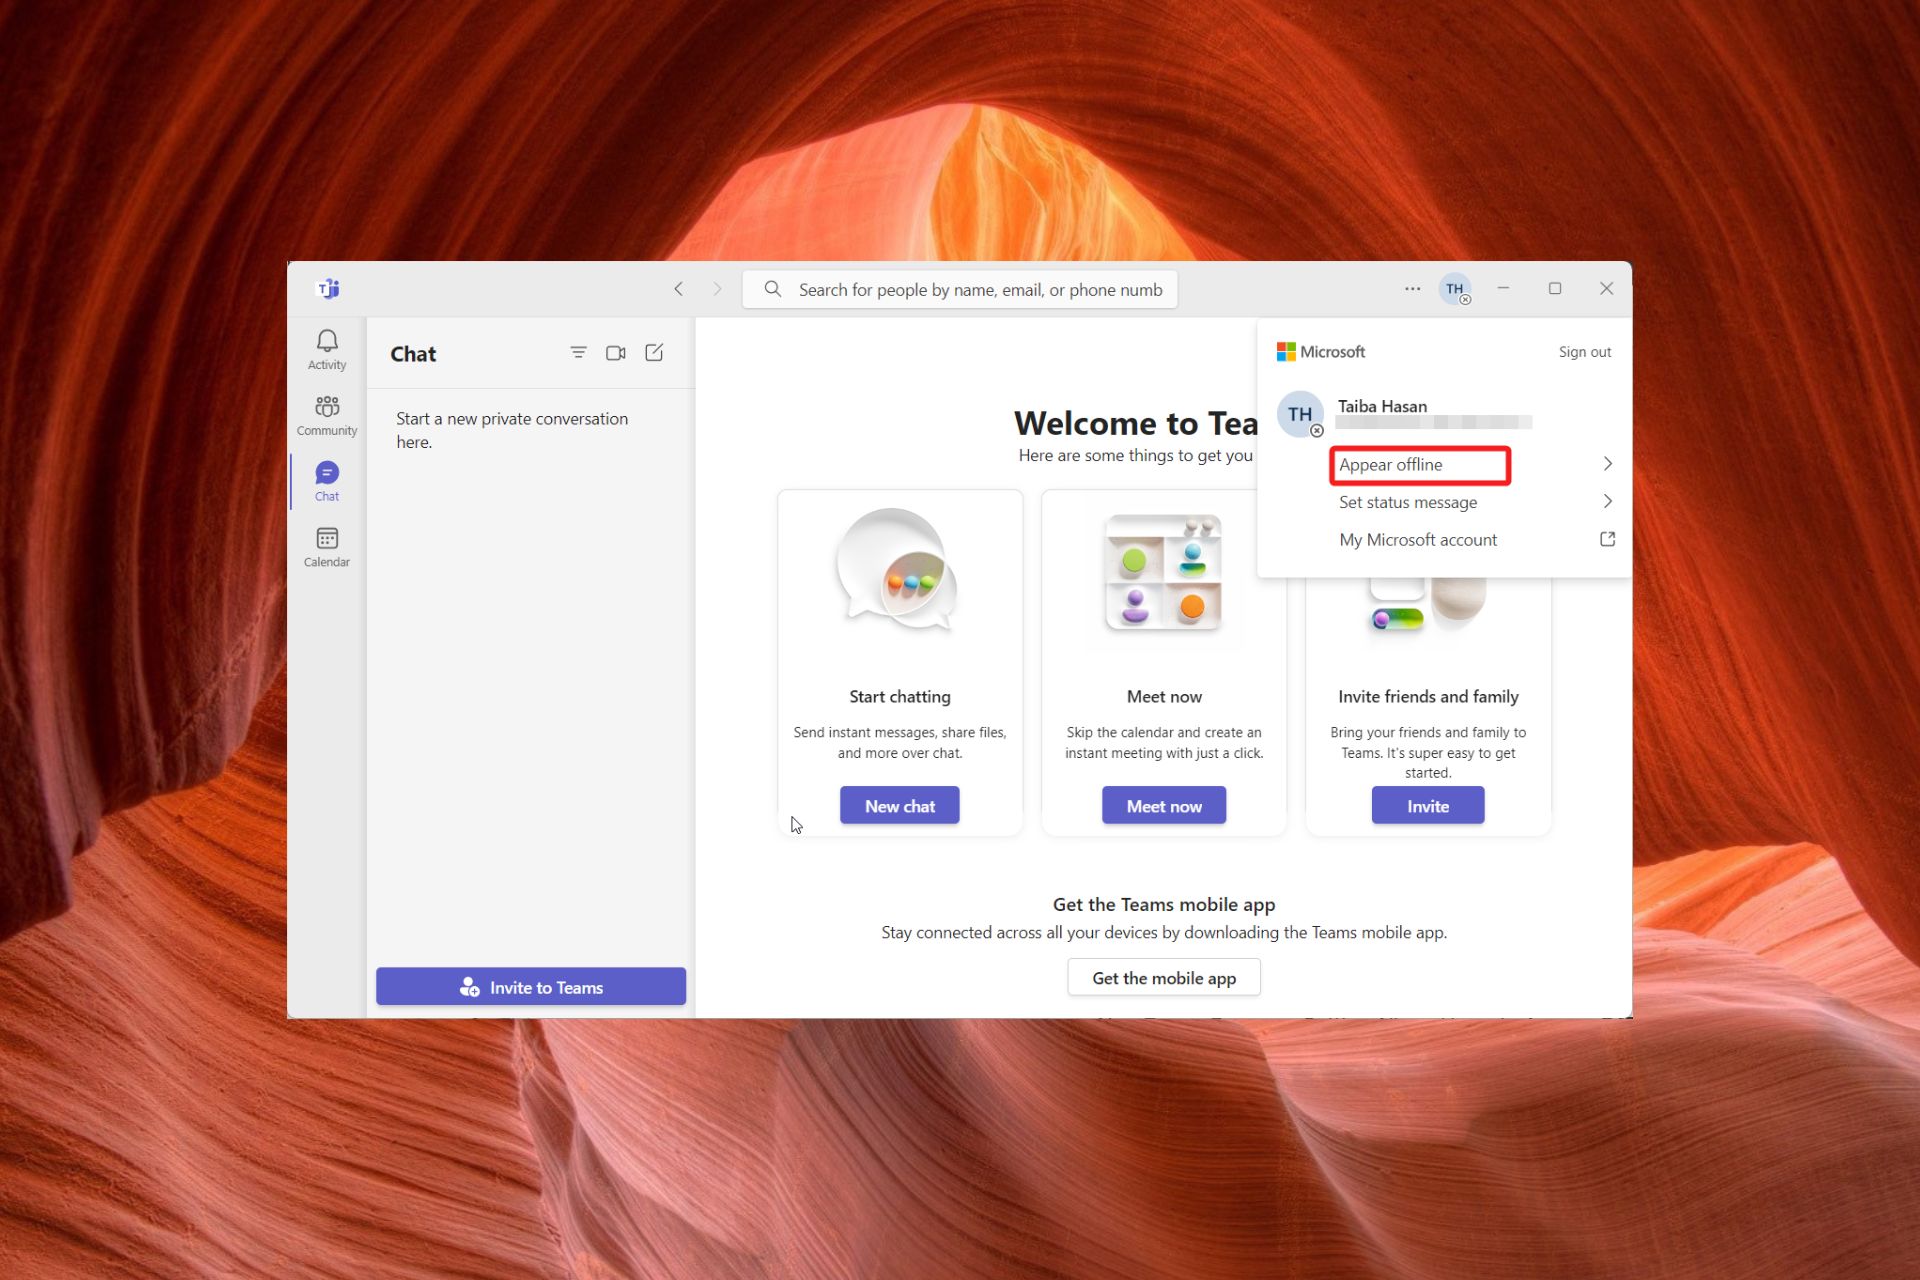Click the Get the mobile app button
1920x1280 pixels.
click(1164, 977)
